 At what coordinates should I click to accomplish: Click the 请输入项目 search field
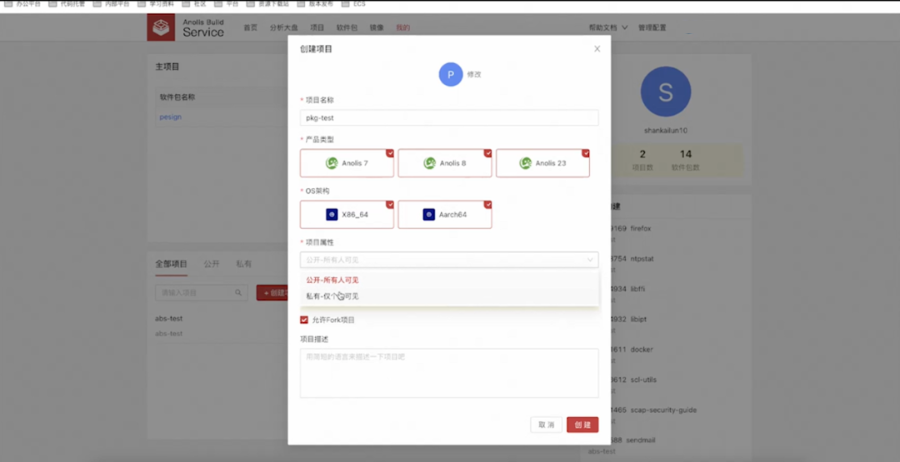[201, 293]
